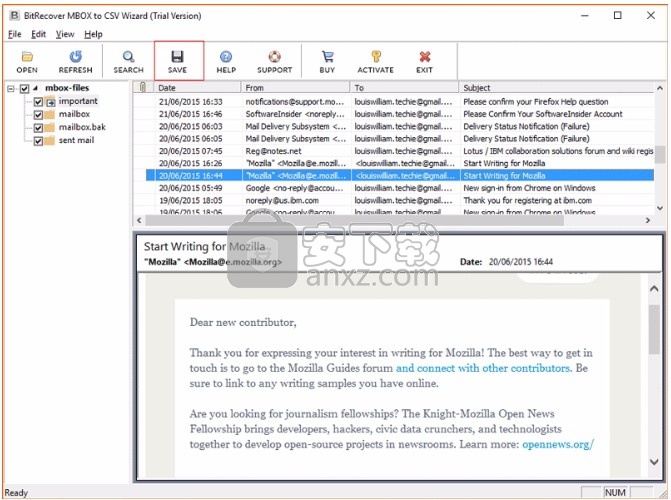Open the View menu
671x500 pixels.
pos(65,34)
